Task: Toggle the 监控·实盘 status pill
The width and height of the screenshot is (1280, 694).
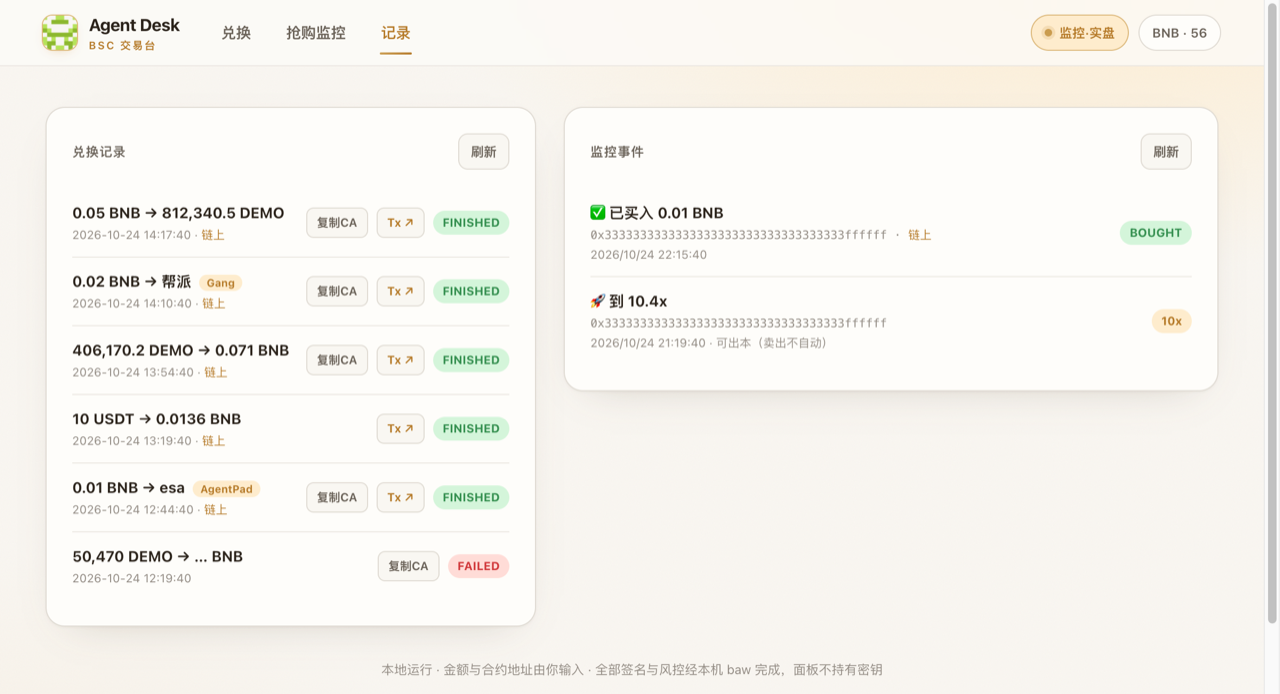Action: click(1080, 33)
